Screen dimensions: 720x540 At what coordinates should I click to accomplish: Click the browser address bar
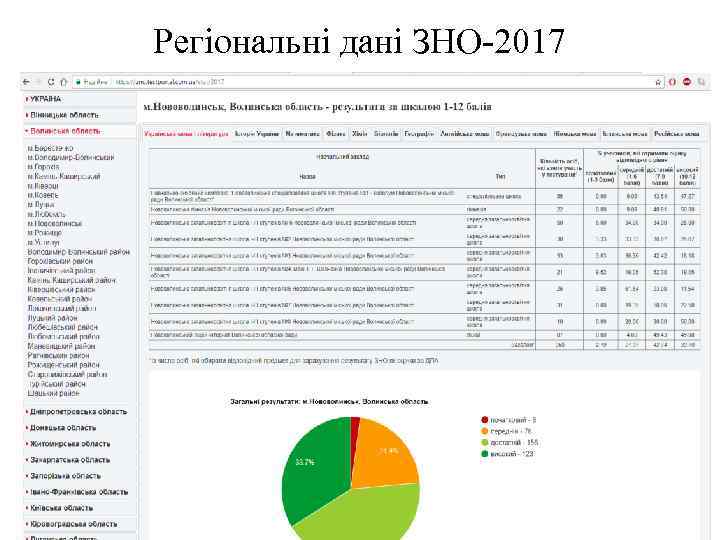point(367,82)
